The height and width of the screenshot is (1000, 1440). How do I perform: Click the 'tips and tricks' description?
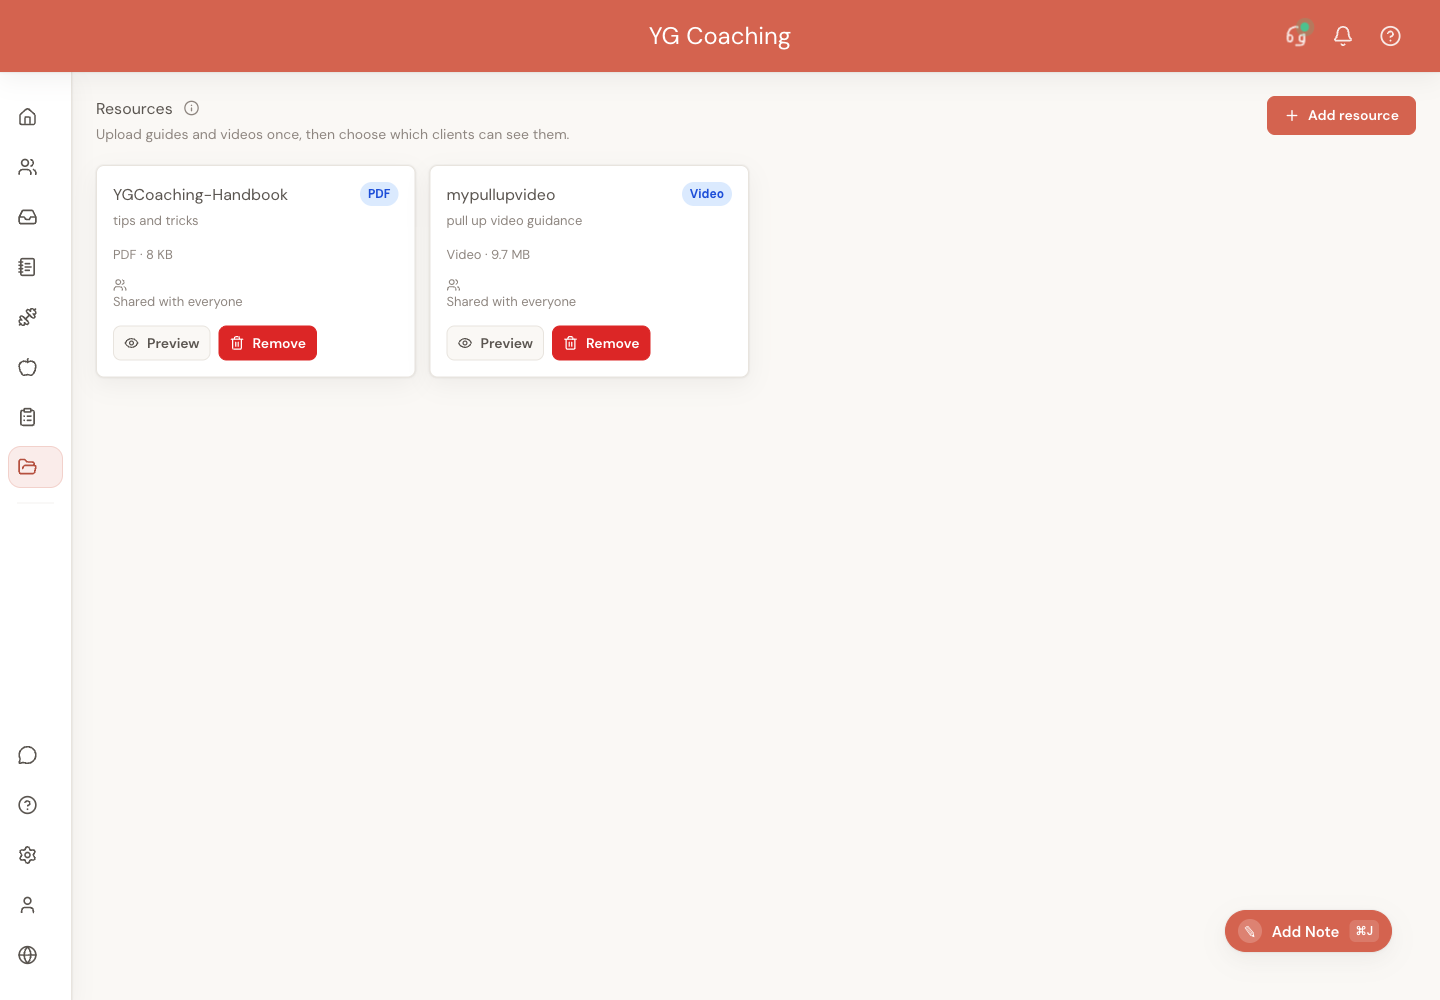point(156,221)
